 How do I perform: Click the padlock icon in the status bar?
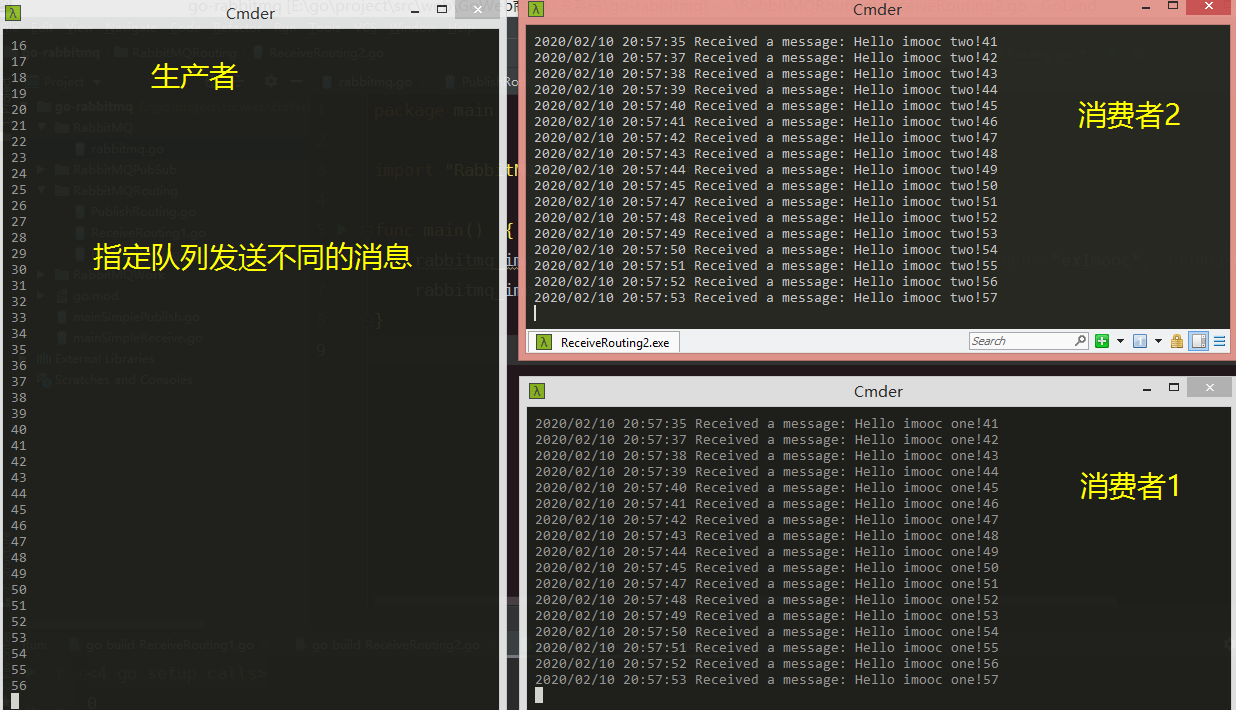tap(1177, 341)
